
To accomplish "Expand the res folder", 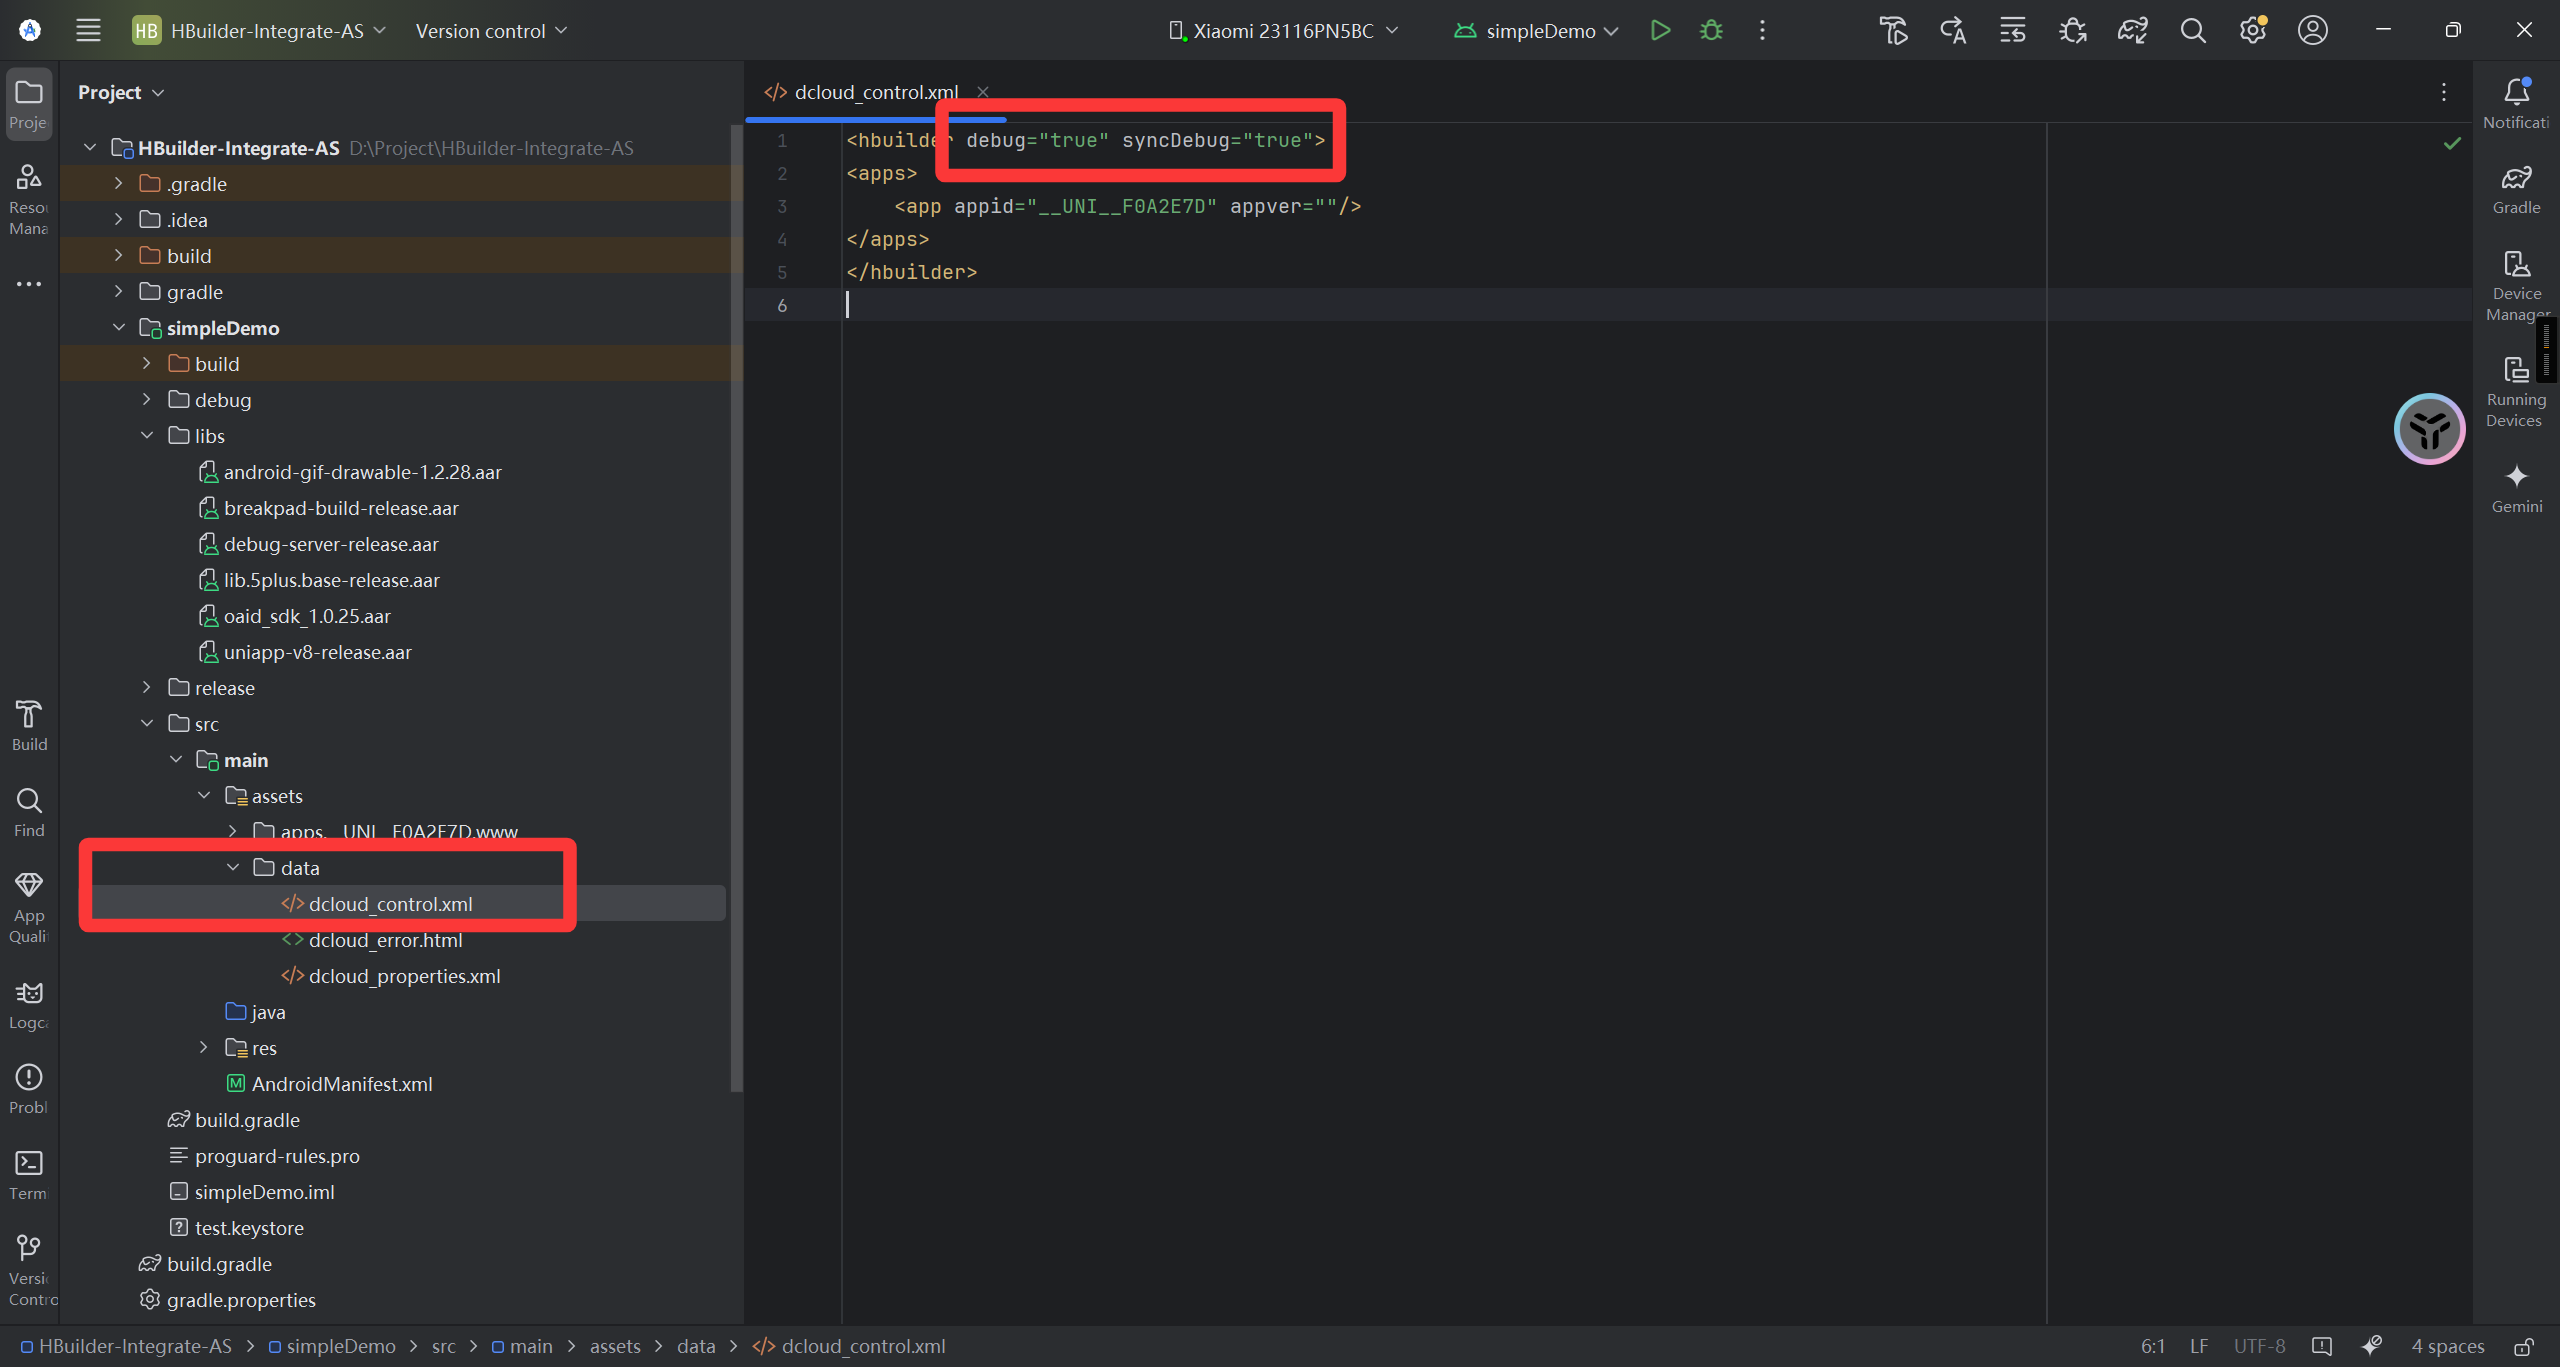I will point(204,1047).
